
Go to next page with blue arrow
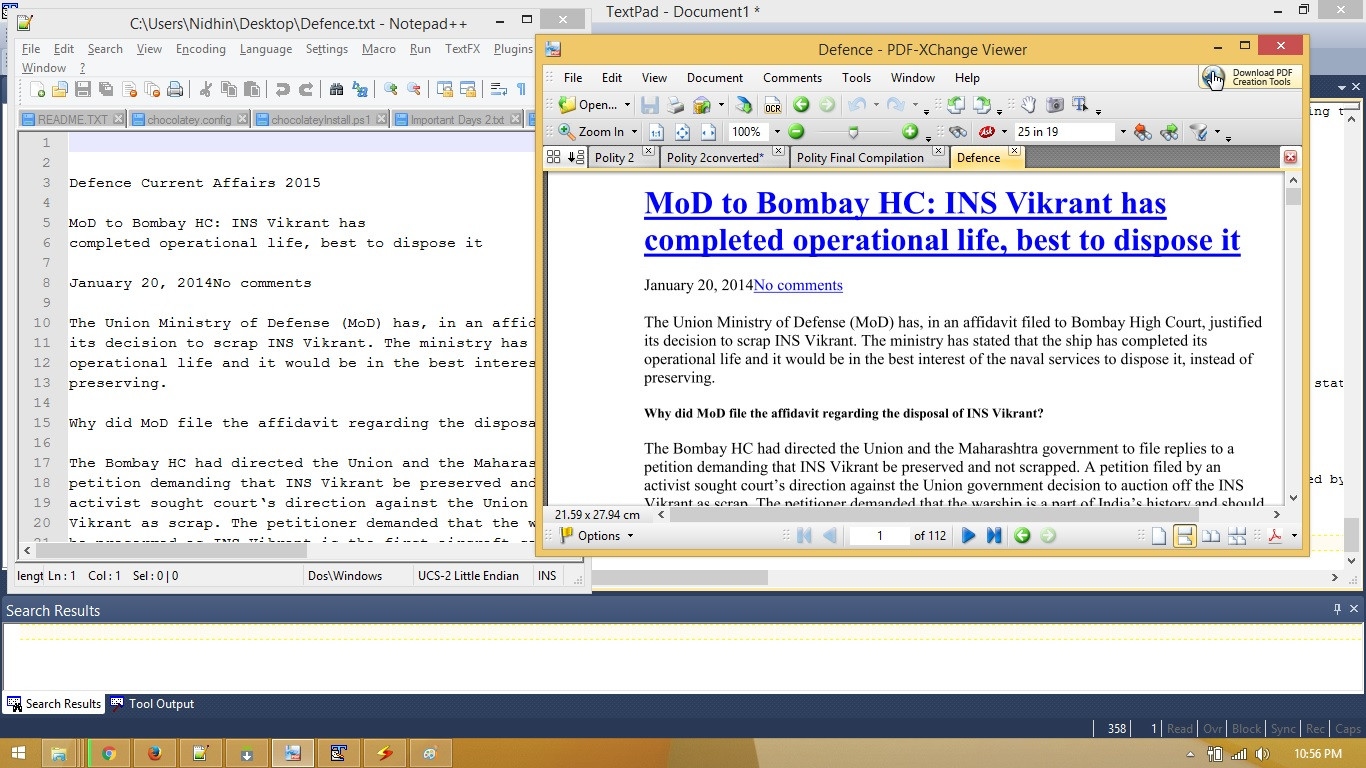coord(968,536)
